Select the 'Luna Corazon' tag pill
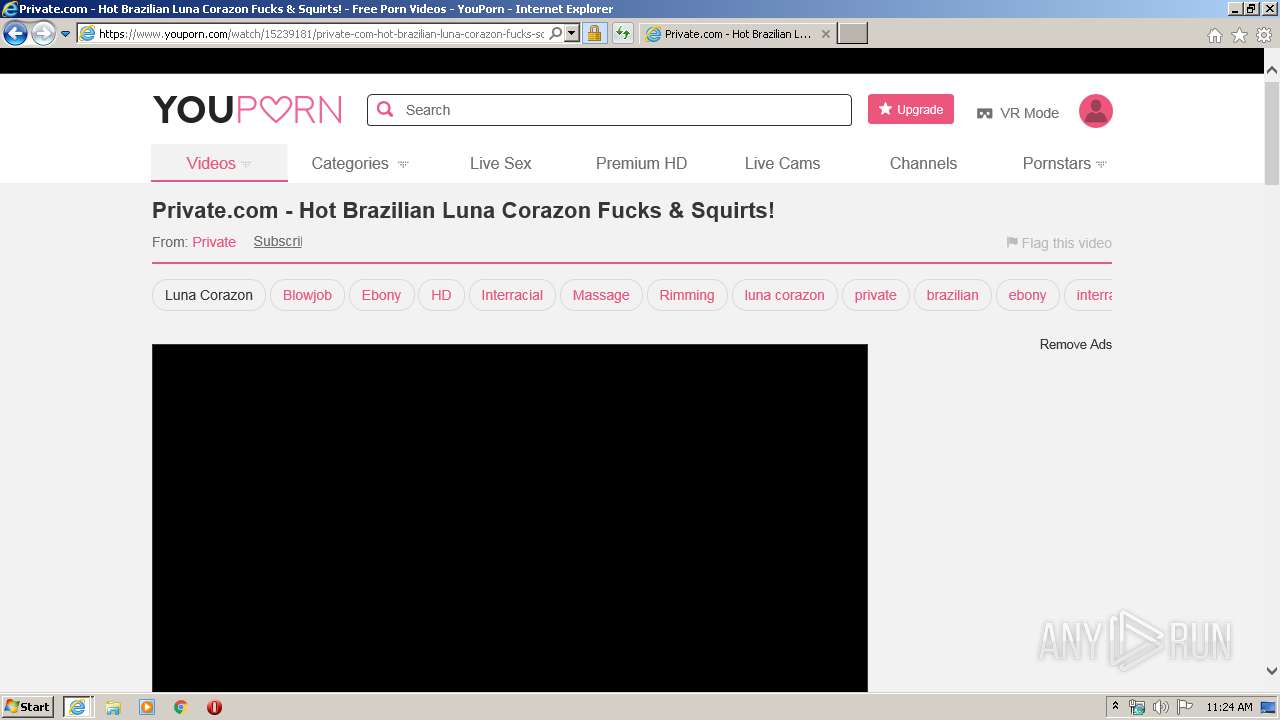This screenshot has height=720, width=1280. tap(209, 295)
